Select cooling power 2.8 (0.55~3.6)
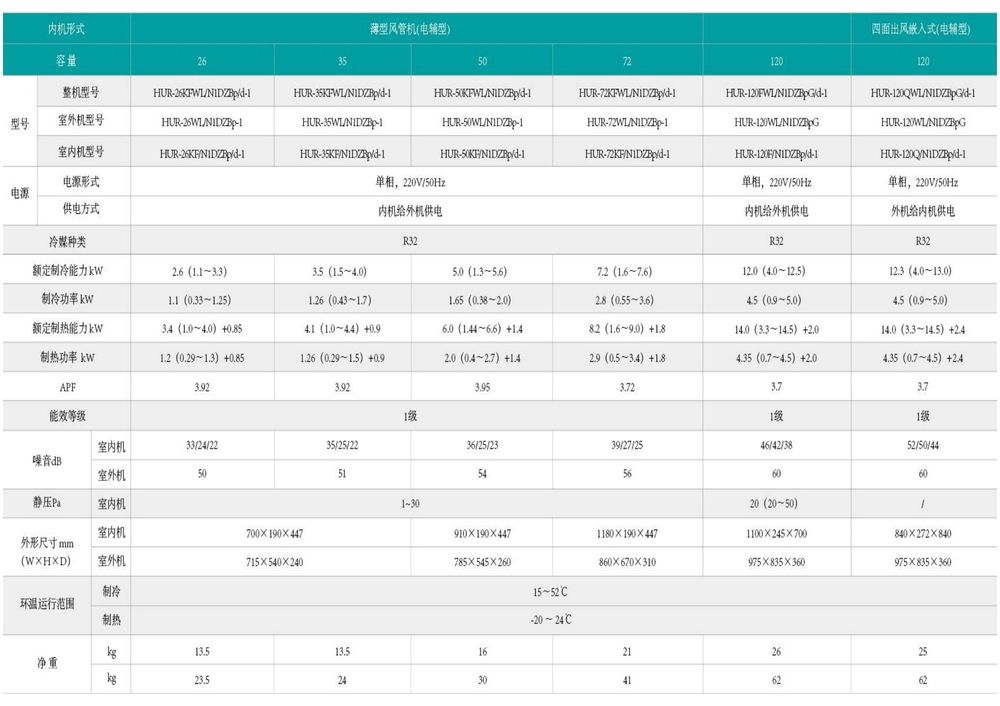This screenshot has width=1000, height=706. coord(624,300)
